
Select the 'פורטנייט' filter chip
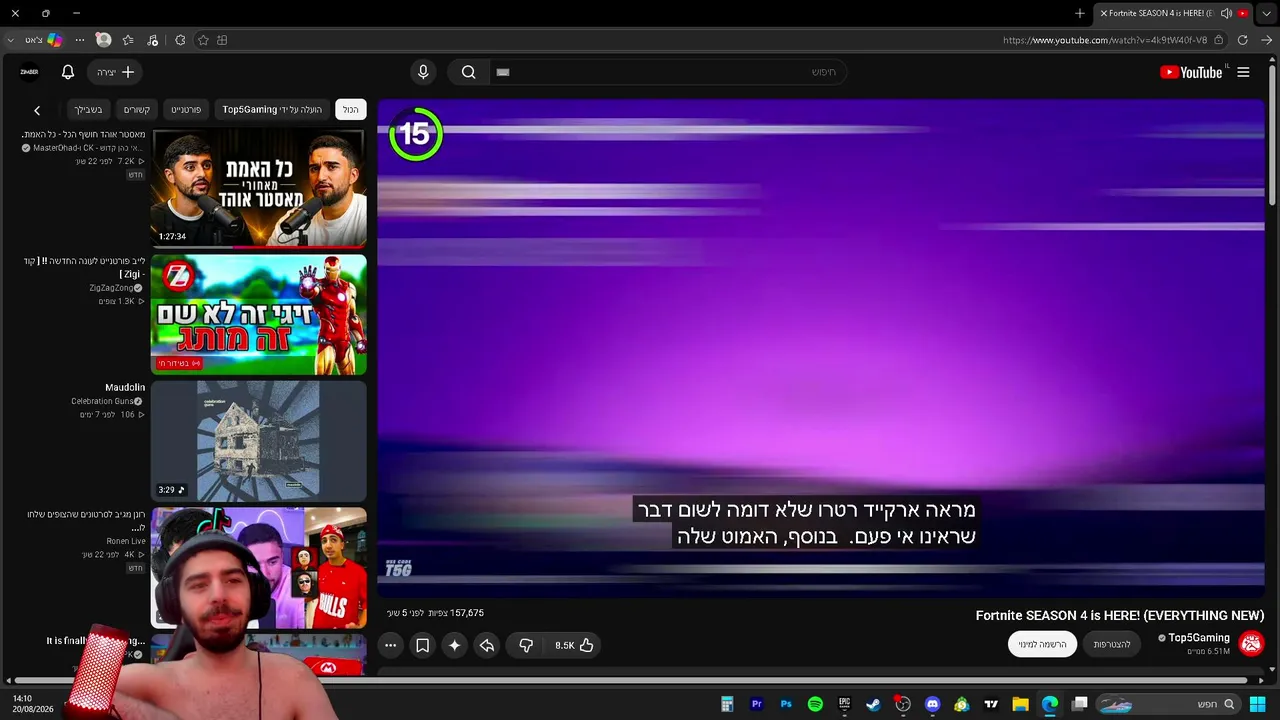[186, 109]
